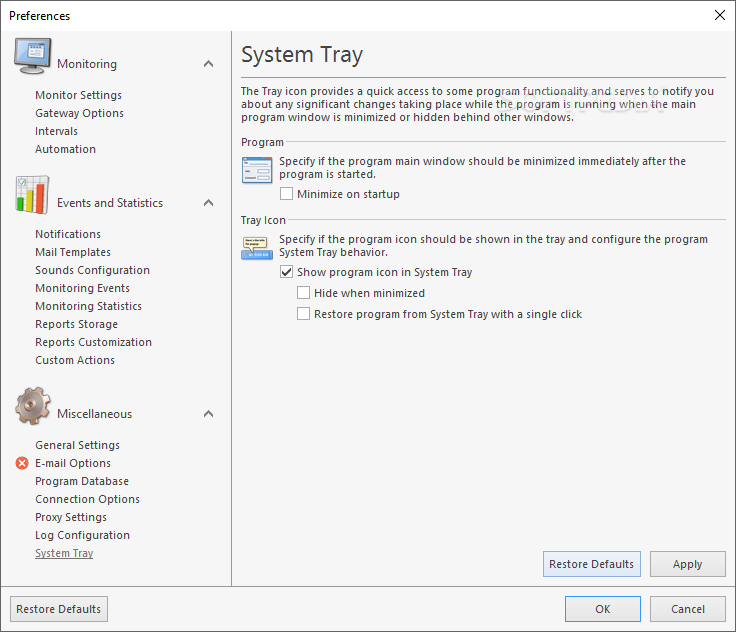Click the Miscellaneous gear icon
736x632 pixels.
click(x=32, y=406)
